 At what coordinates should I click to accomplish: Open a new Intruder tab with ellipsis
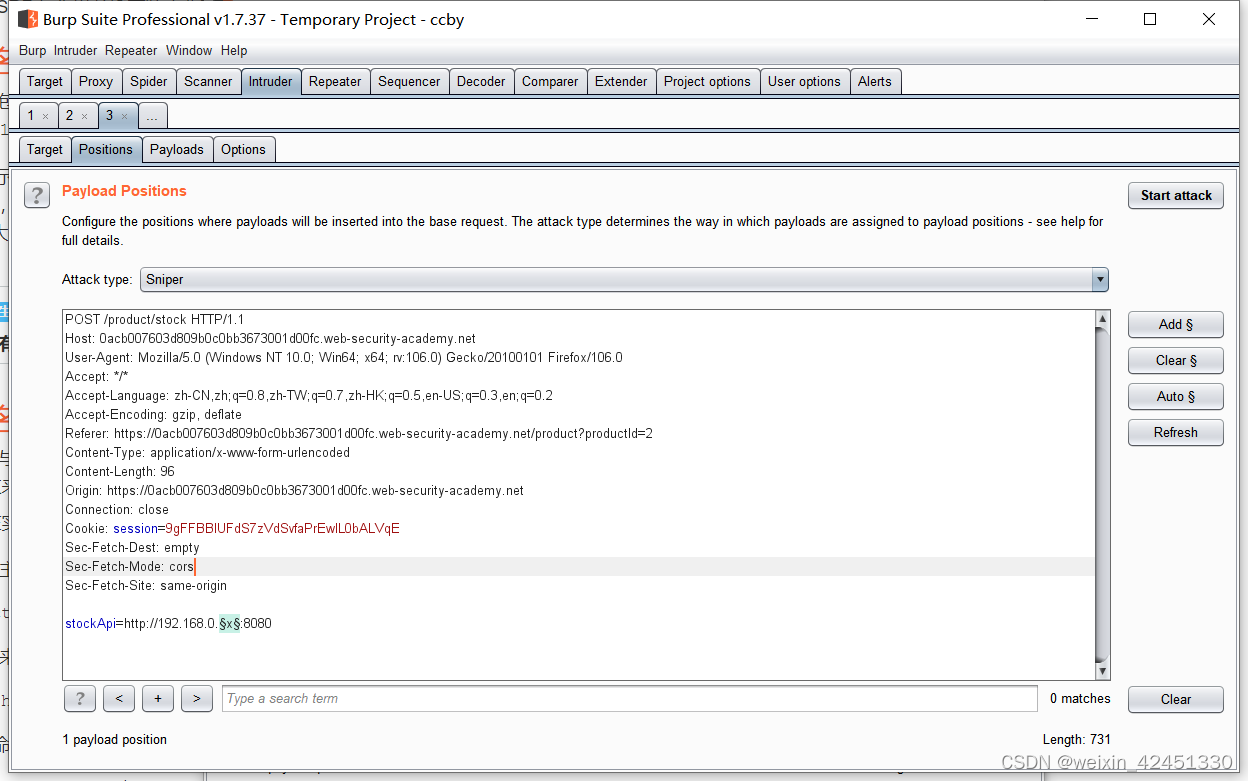(x=152, y=116)
